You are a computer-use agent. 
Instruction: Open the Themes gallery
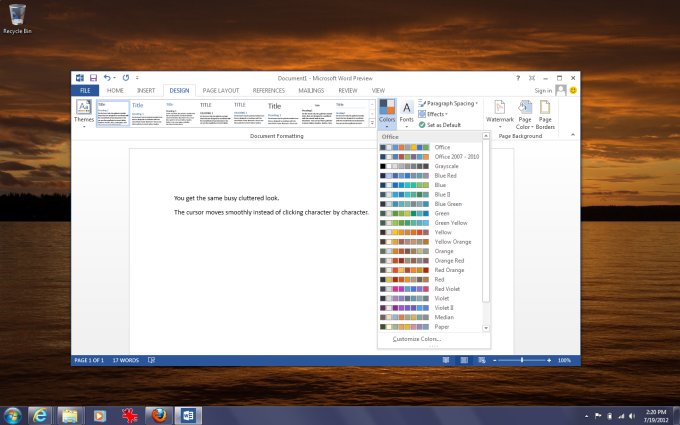(84, 113)
